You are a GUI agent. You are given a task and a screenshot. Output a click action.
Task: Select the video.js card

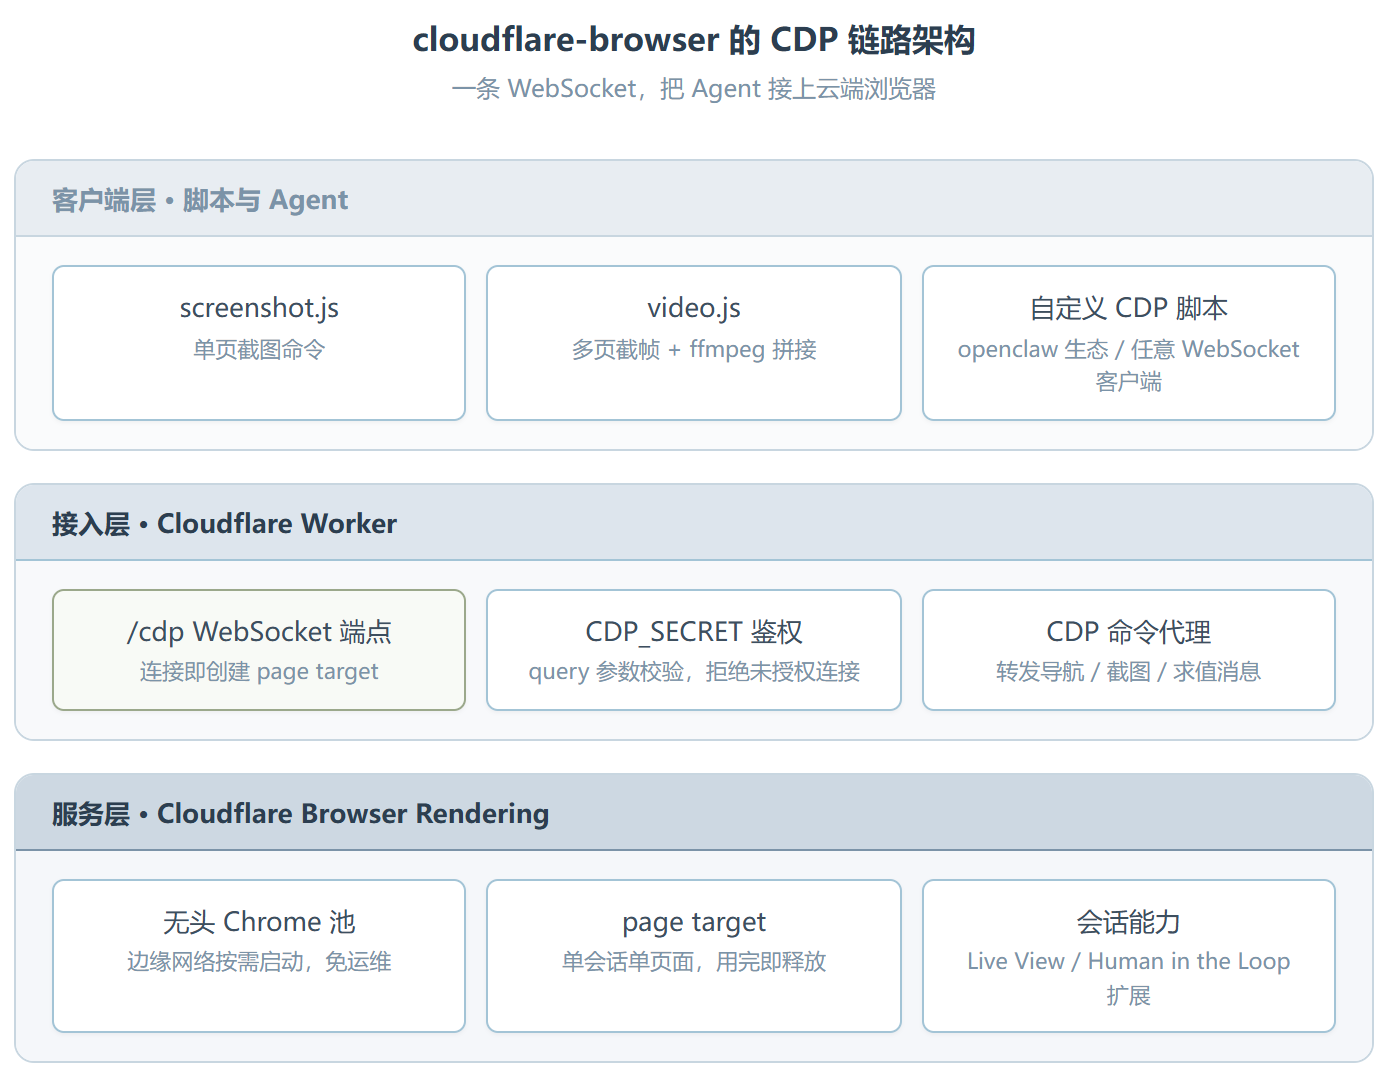click(x=694, y=343)
